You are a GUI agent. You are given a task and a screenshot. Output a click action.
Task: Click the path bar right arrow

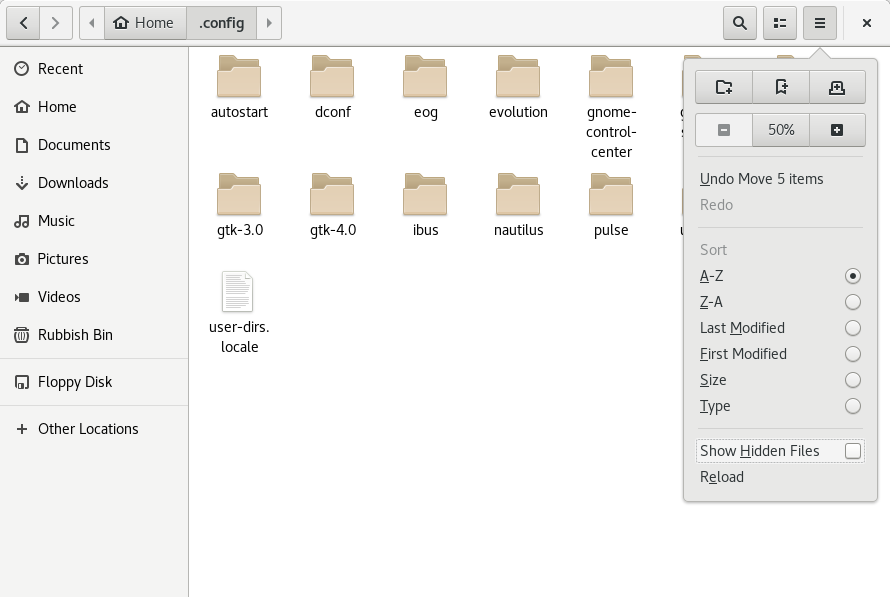268,22
